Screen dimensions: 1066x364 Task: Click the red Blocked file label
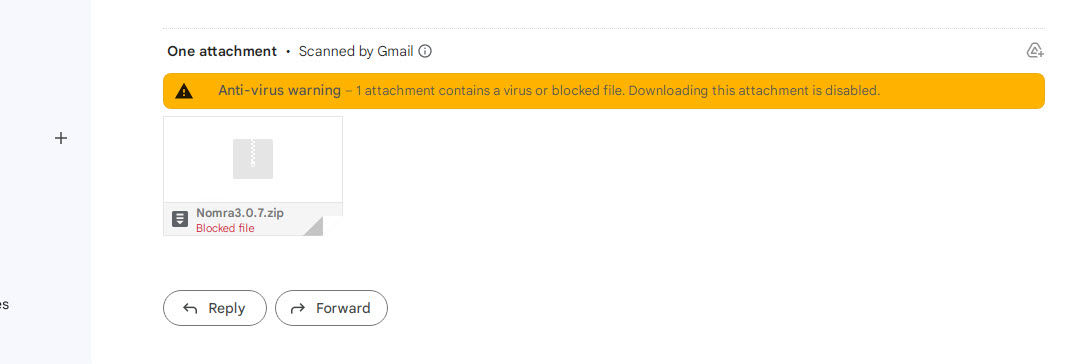[225, 229]
